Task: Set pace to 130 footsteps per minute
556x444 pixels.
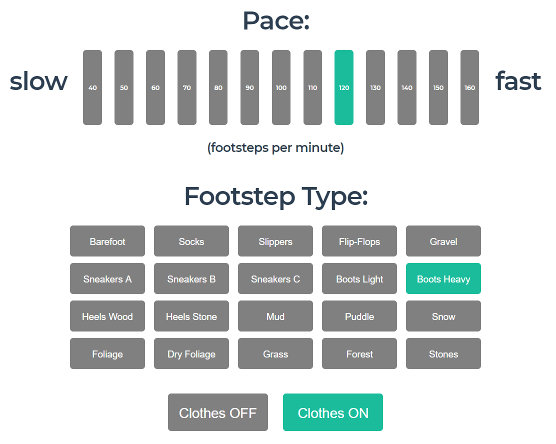Action: pos(376,88)
